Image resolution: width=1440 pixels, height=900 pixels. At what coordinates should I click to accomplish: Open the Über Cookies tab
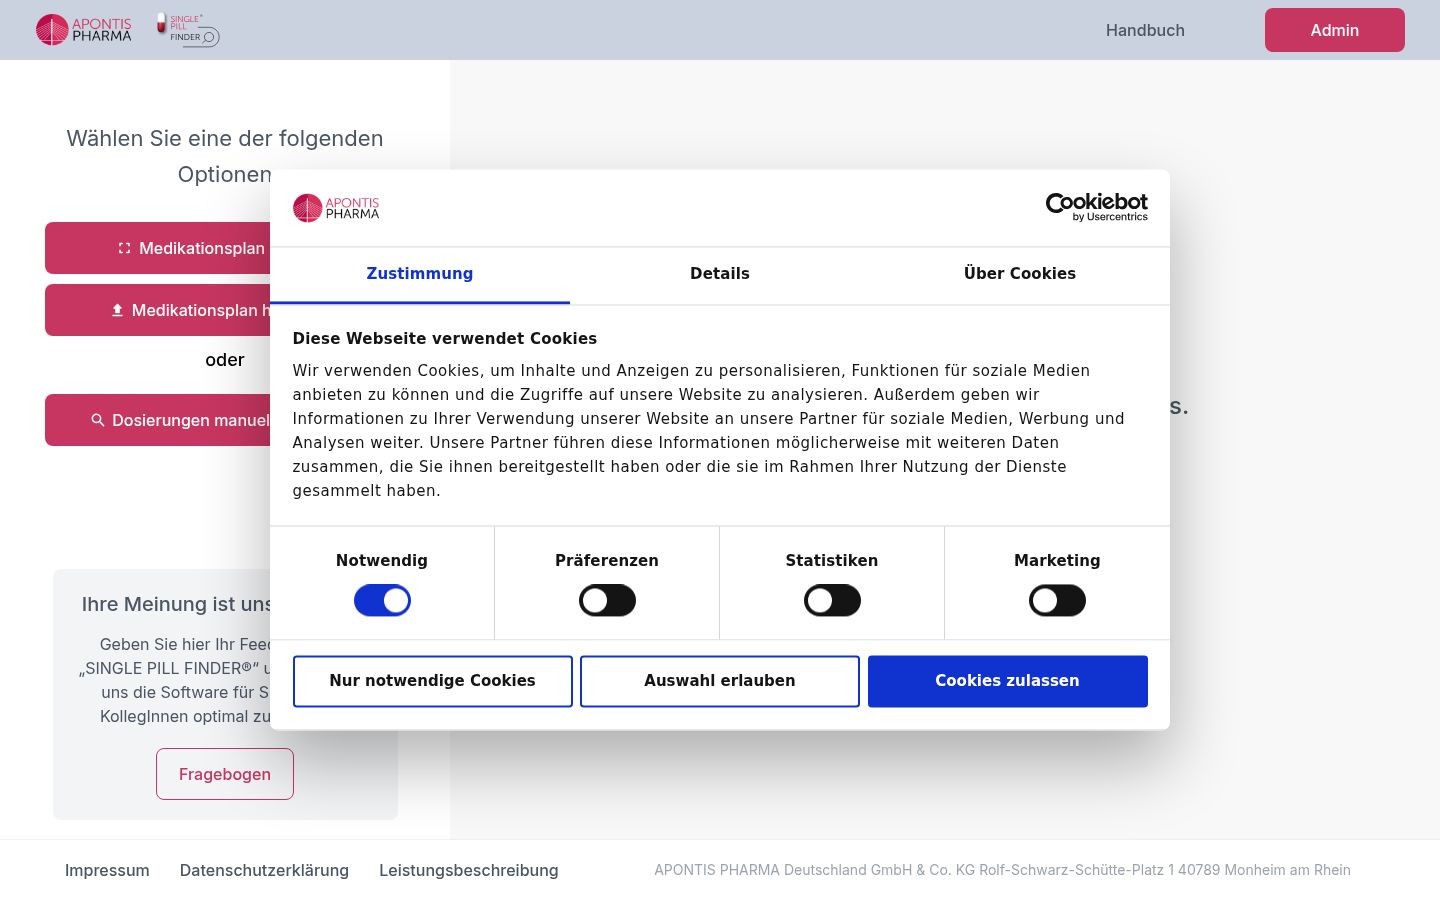tap(1020, 274)
